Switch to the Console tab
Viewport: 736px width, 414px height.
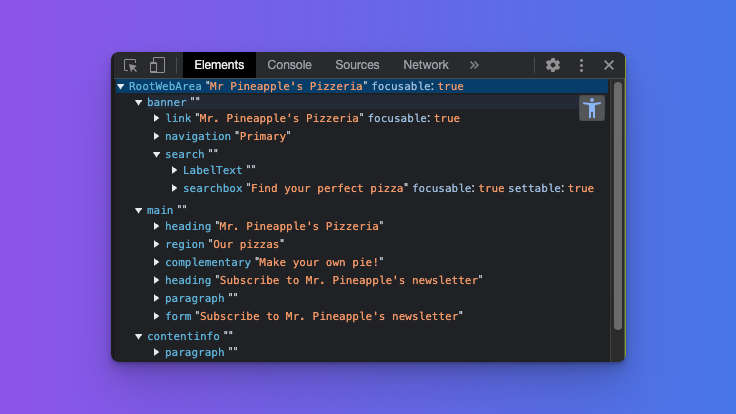click(289, 65)
